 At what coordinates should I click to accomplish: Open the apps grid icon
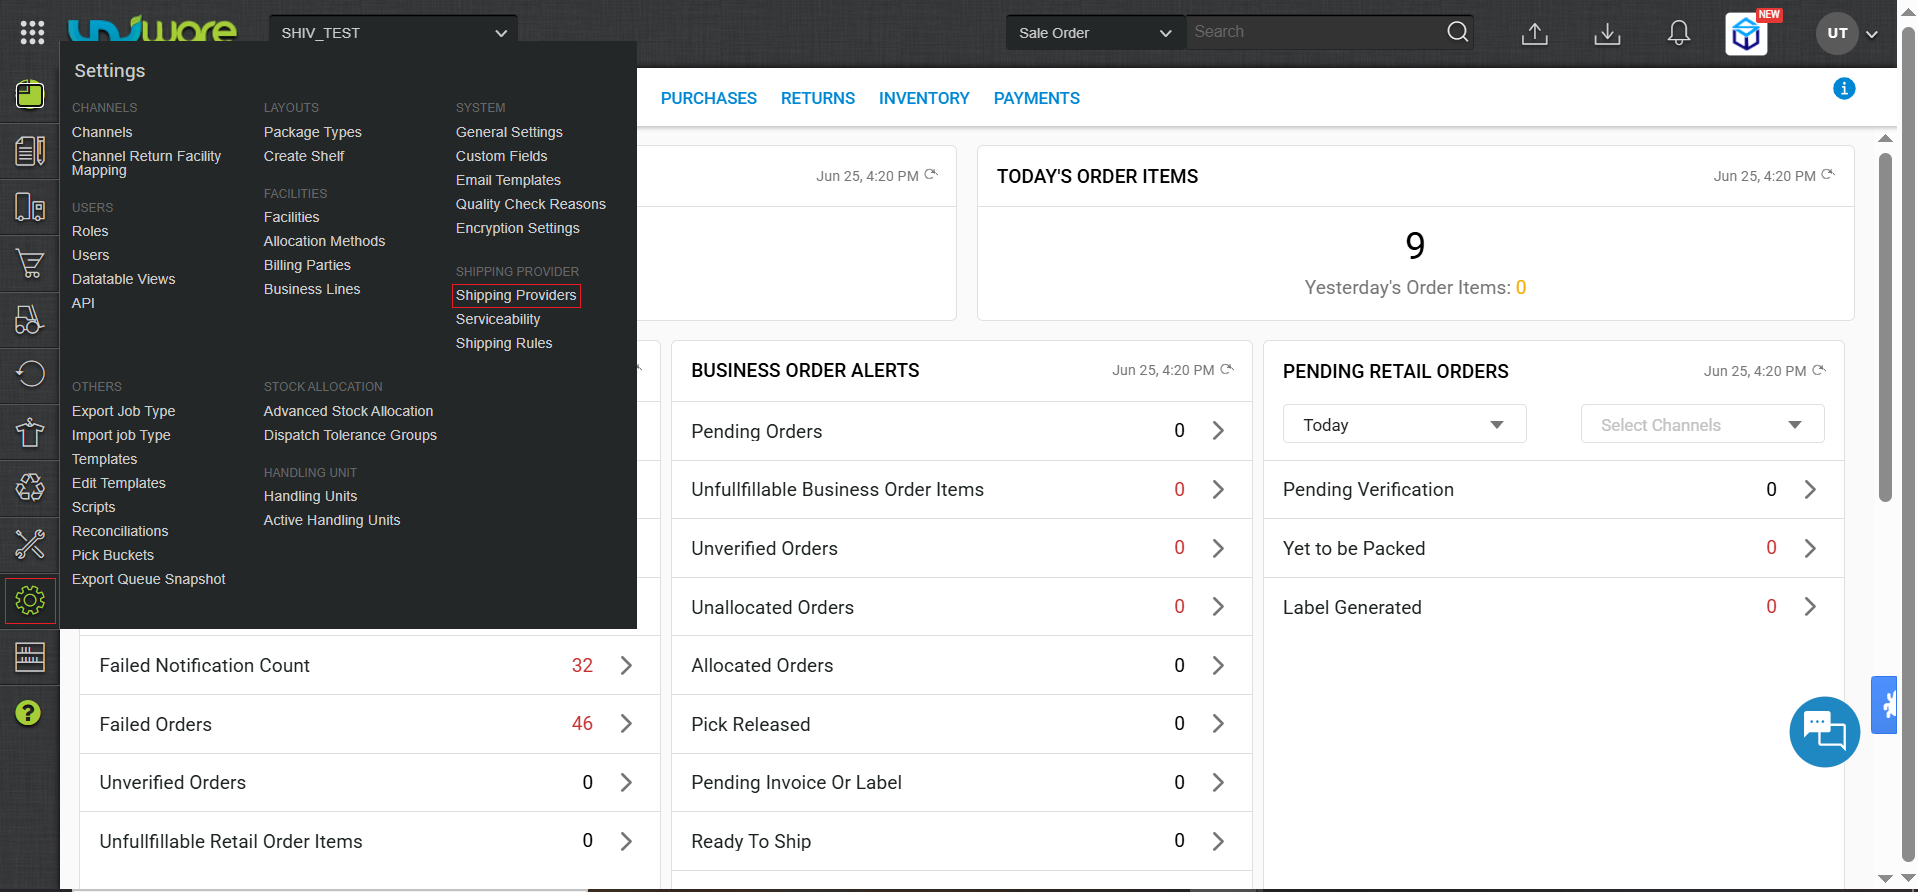(32, 32)
